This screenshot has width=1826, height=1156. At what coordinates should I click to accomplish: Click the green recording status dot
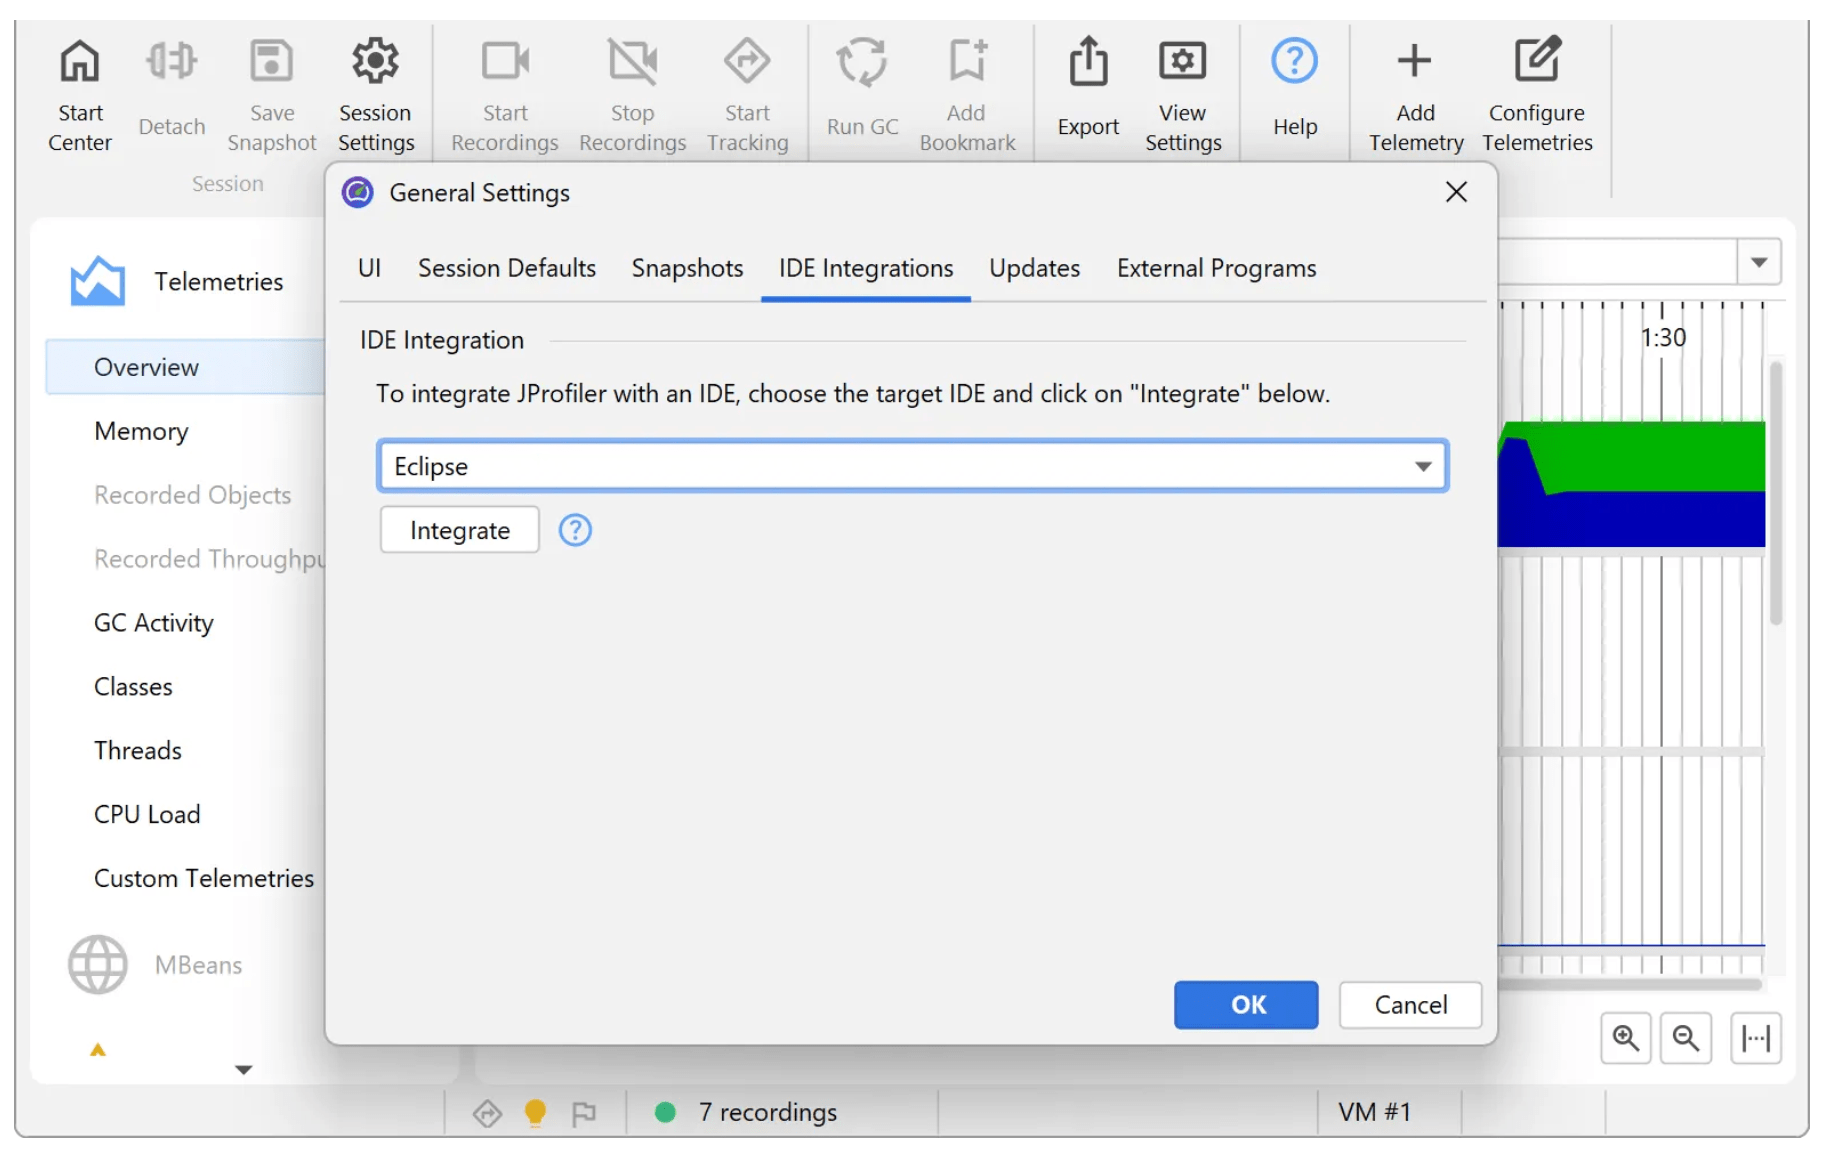[665, 1112]
